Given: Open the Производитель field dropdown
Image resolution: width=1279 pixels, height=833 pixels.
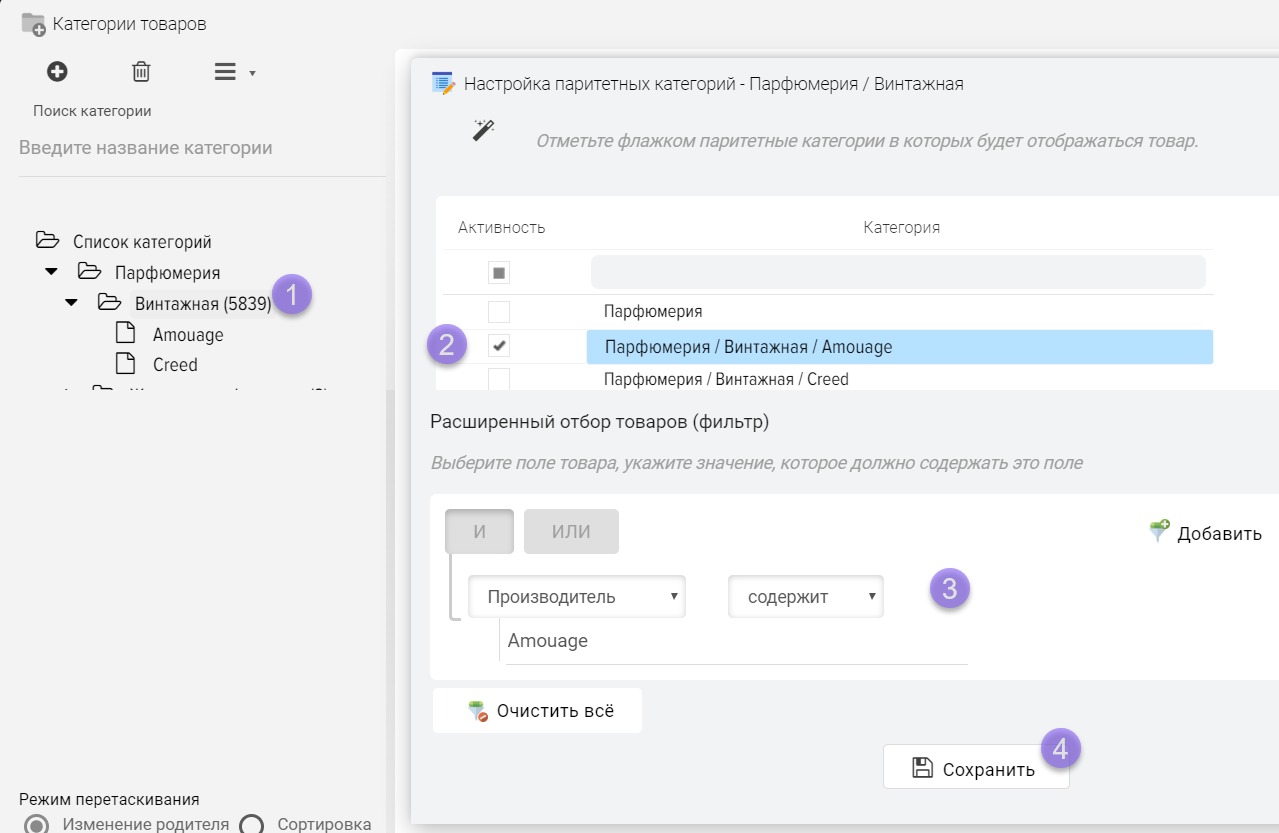Looking at the screenshot, I should (577, 597).
